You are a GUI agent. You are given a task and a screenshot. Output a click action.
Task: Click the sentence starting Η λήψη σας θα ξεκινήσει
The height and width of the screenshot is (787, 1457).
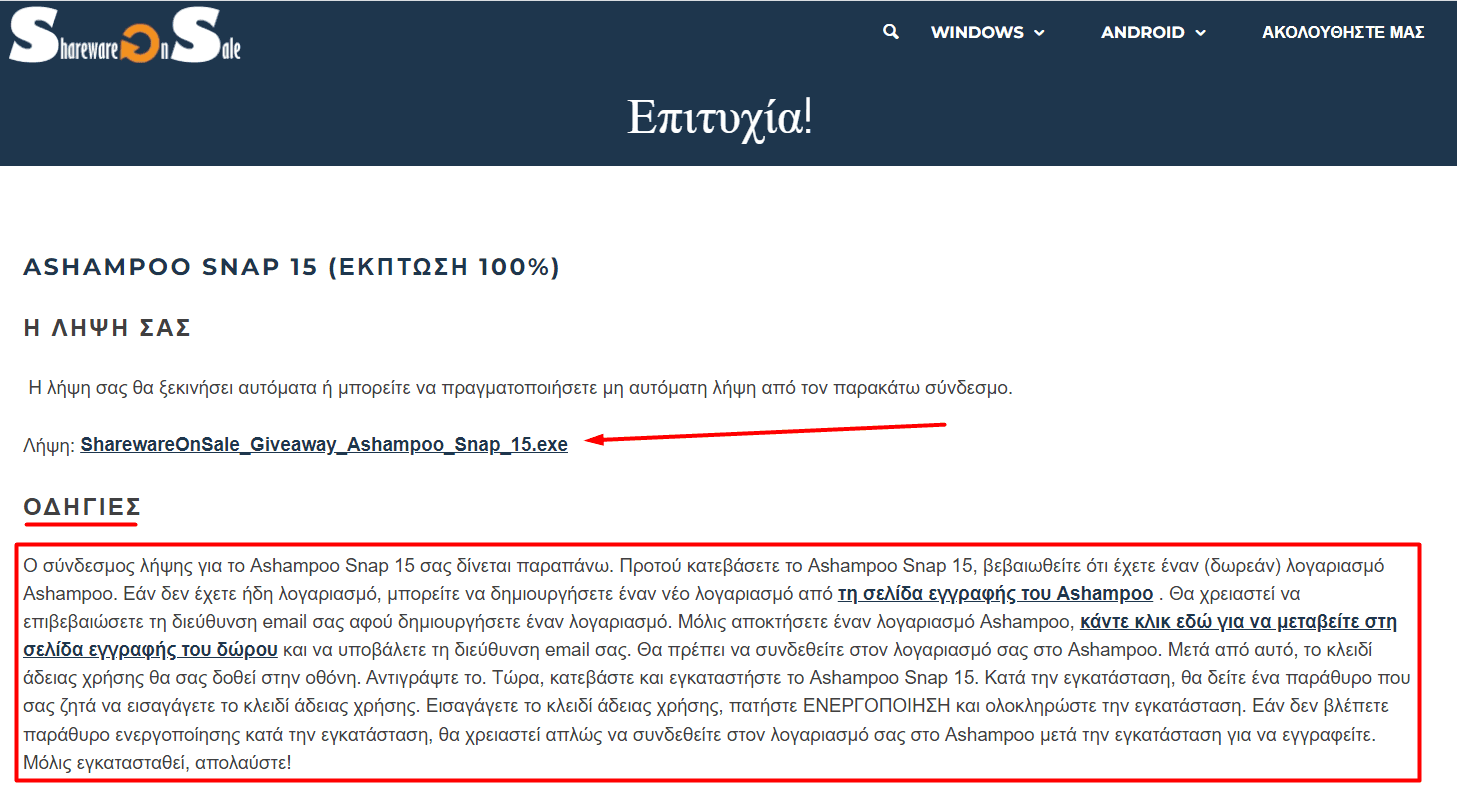point(520,388)
